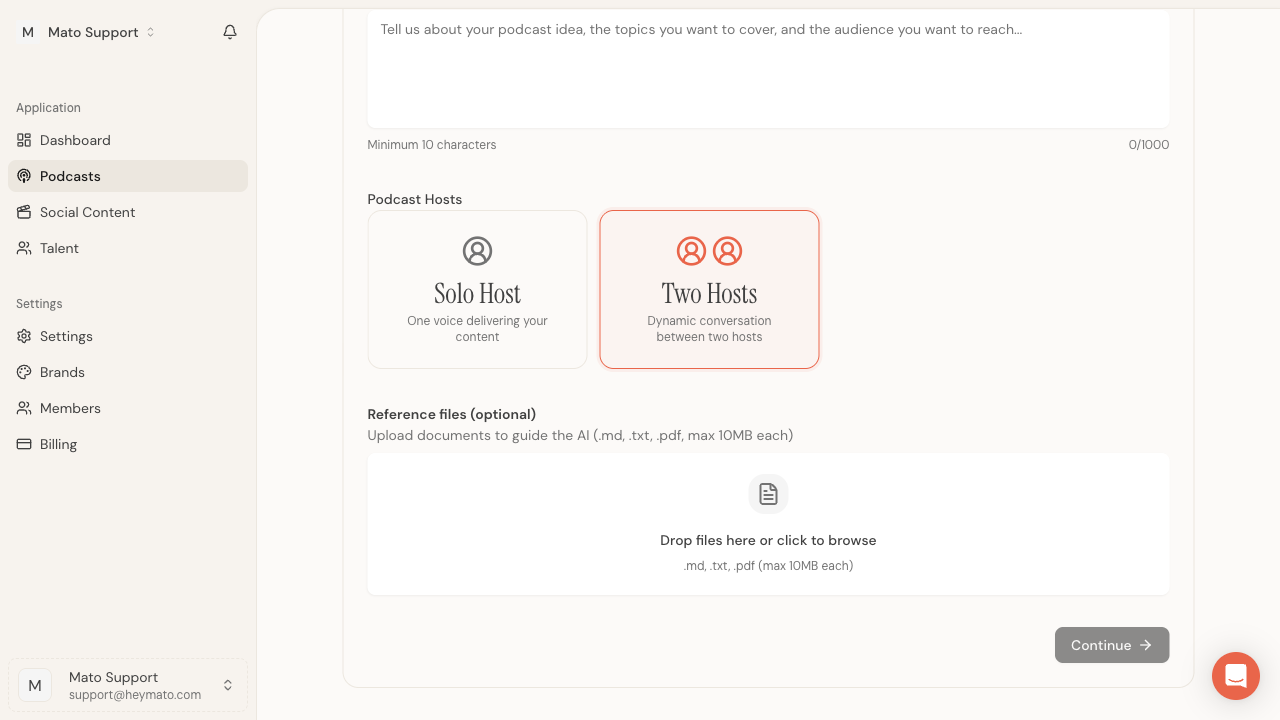Image resolution: width=1280 pixels, height=720 pixels.
Task: Click the Brands palette icon
Action: (x=24, y=372)
